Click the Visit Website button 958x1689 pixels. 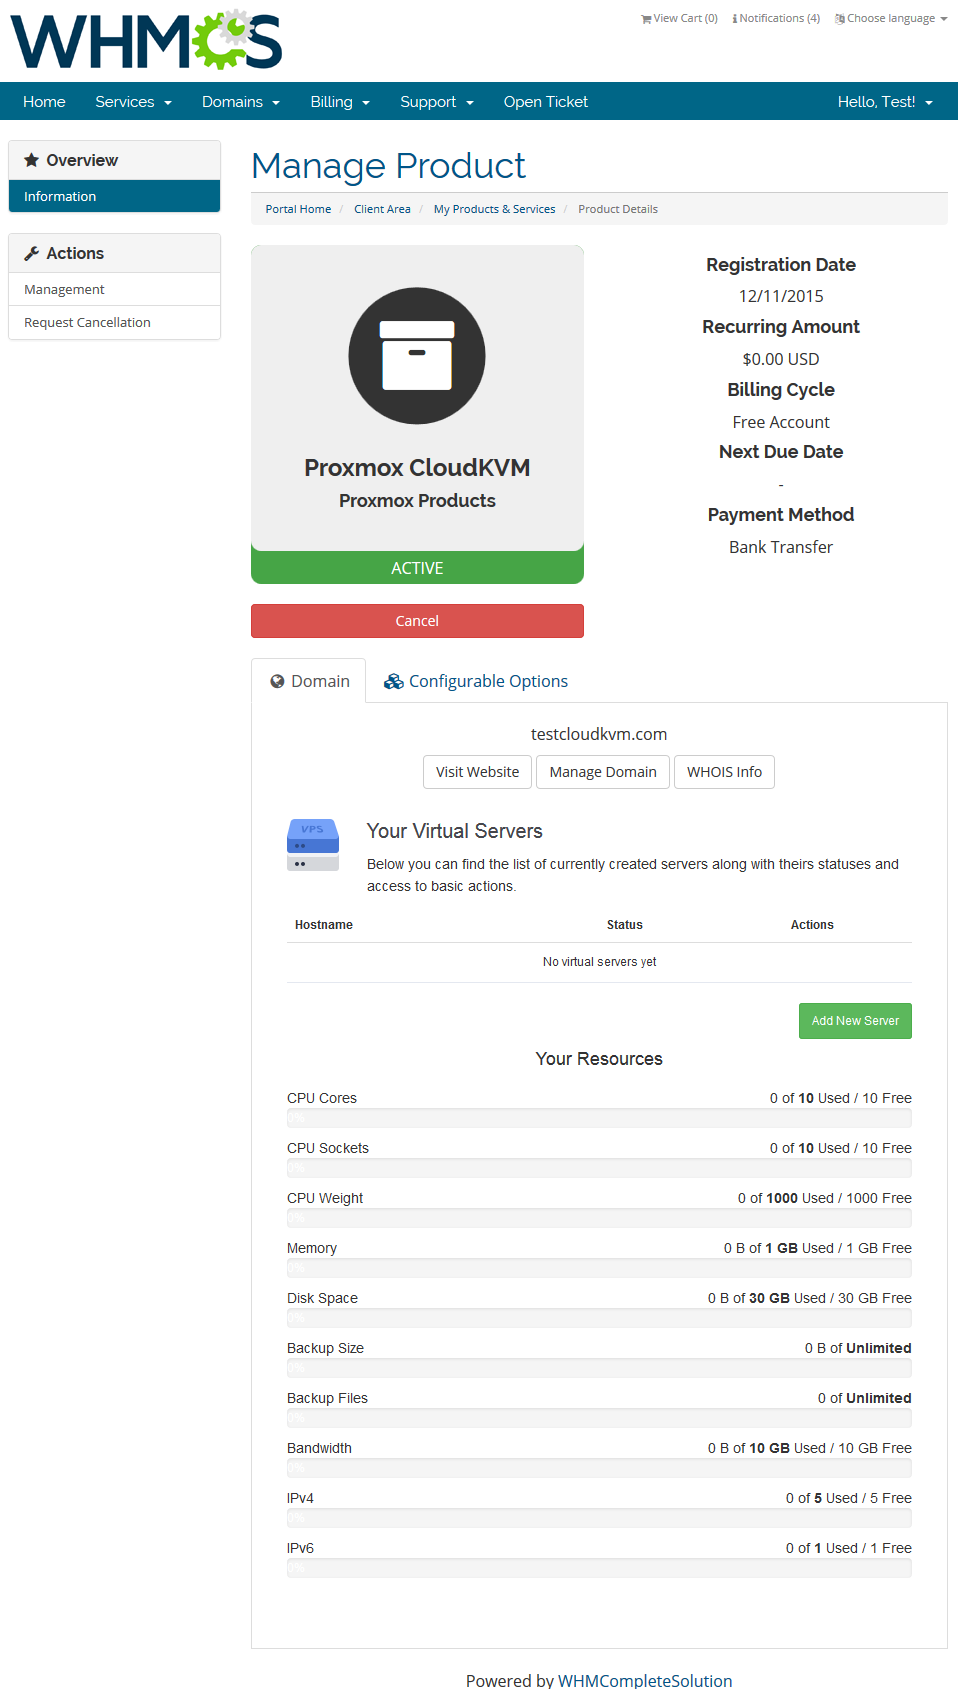coord(477,772)
